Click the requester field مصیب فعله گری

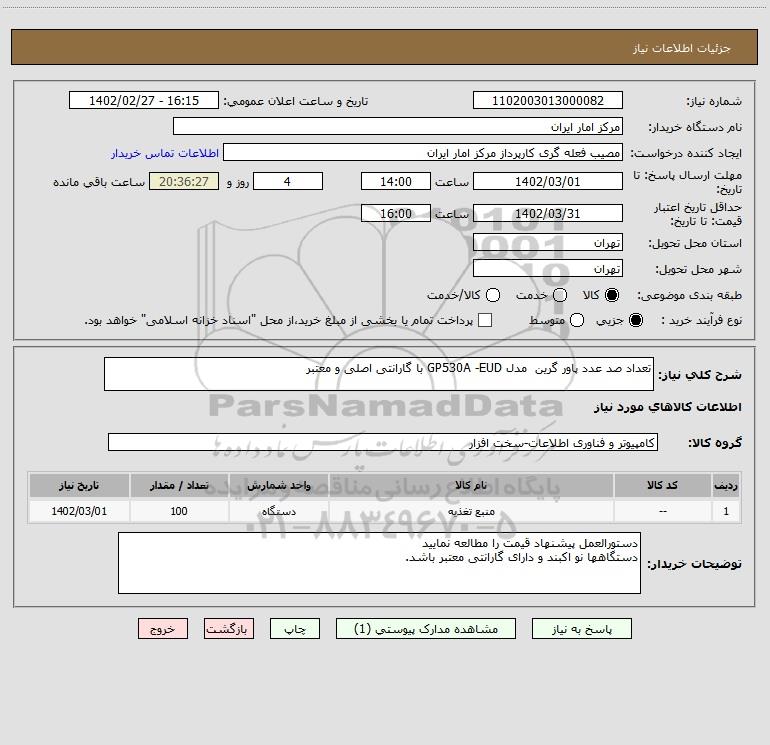(423, 153)
